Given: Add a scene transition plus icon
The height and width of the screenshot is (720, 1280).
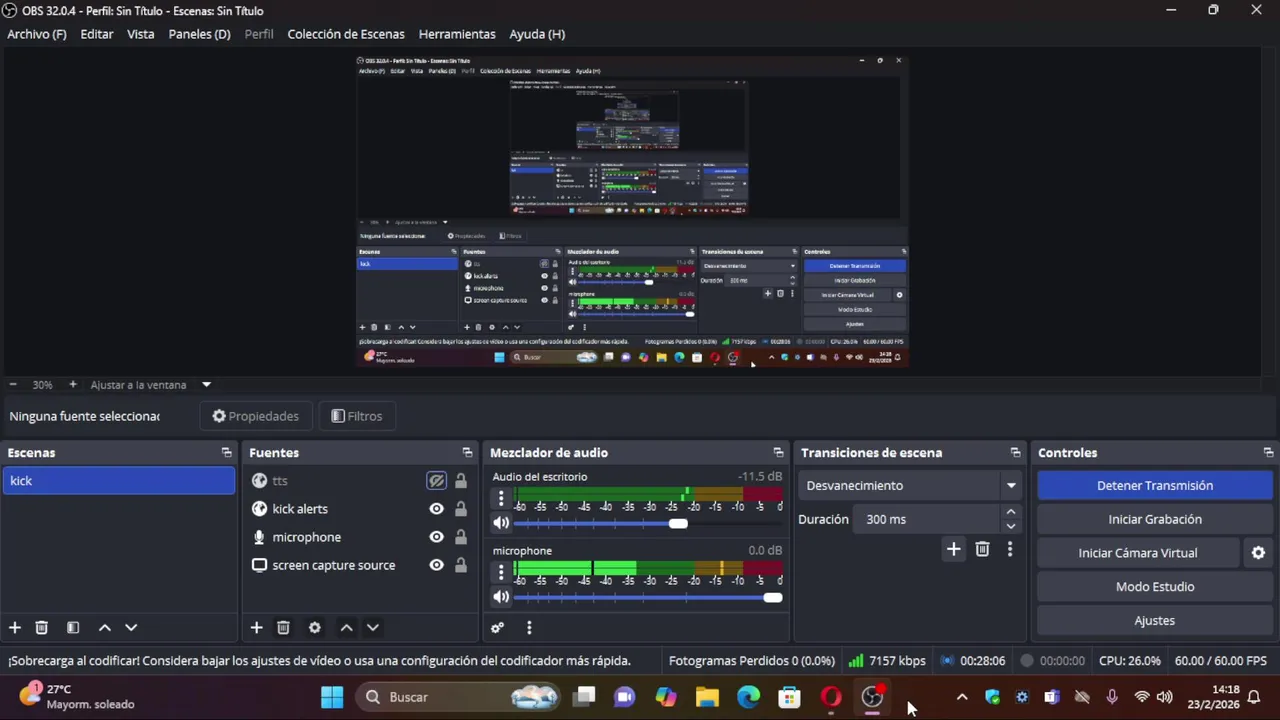Looking at the screenshot, I should click(953, 548).
